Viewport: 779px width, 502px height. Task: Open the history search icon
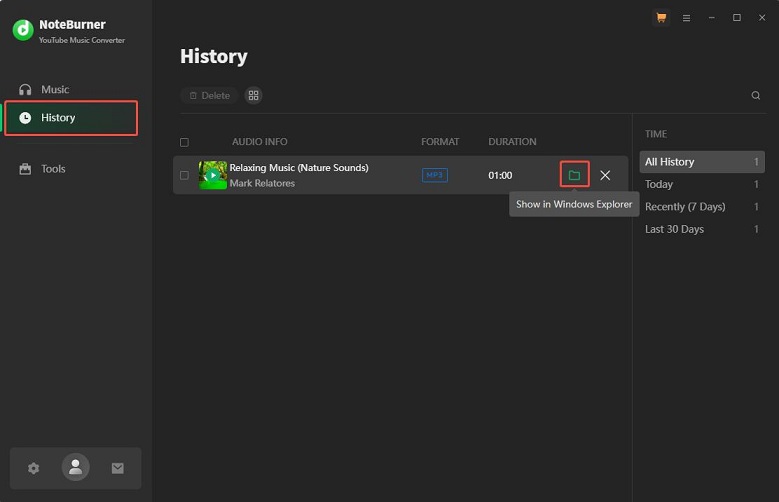tap(756, 95)
